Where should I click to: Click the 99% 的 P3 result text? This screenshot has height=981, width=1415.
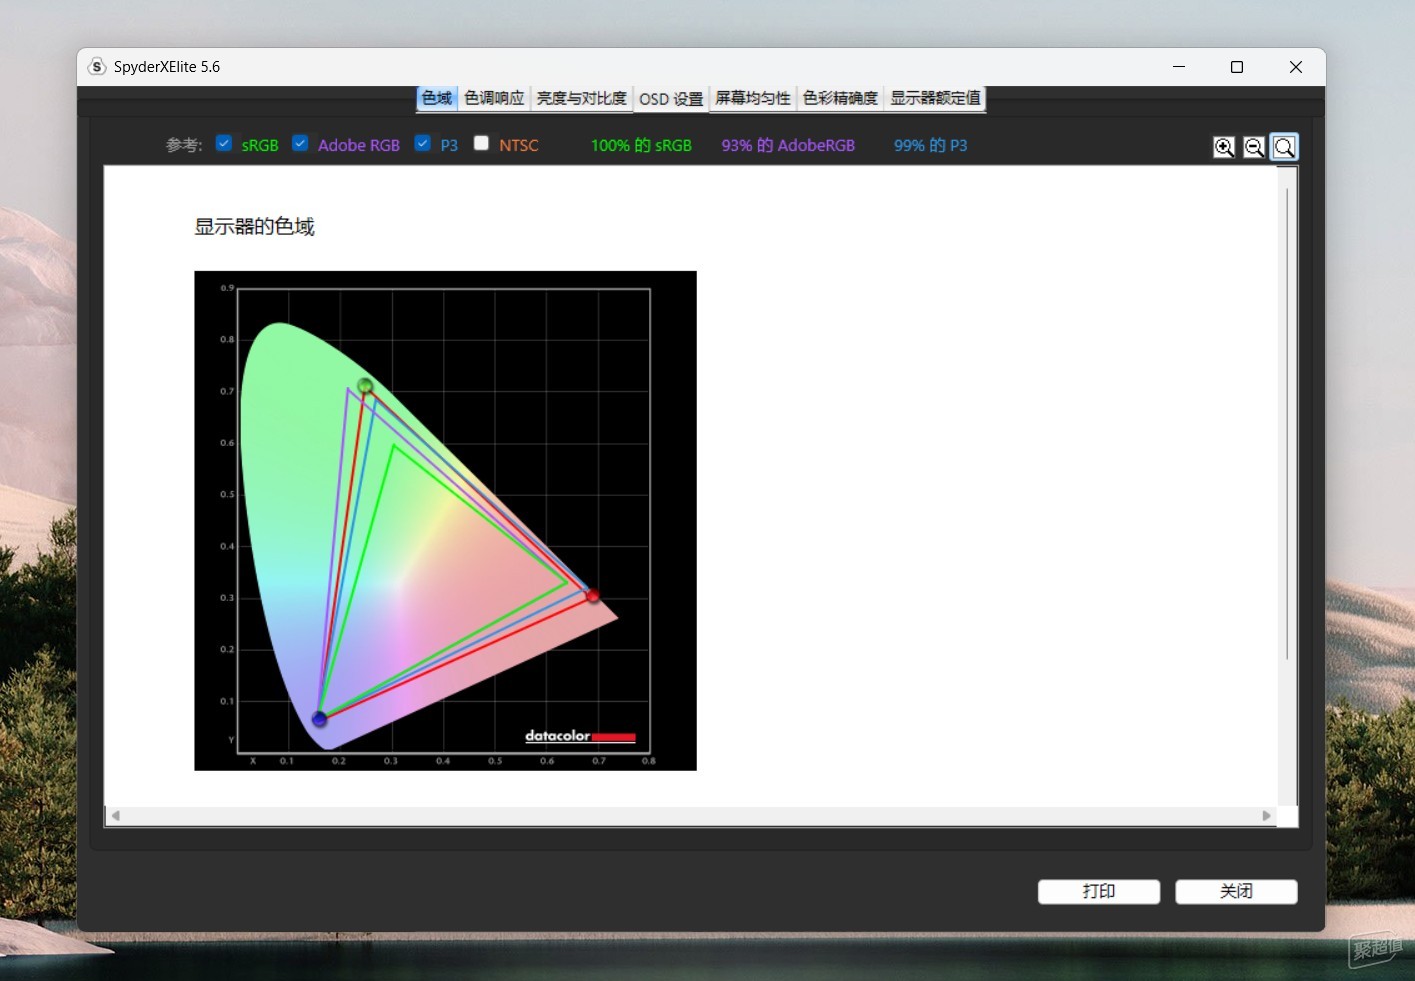tap(930, 145)
